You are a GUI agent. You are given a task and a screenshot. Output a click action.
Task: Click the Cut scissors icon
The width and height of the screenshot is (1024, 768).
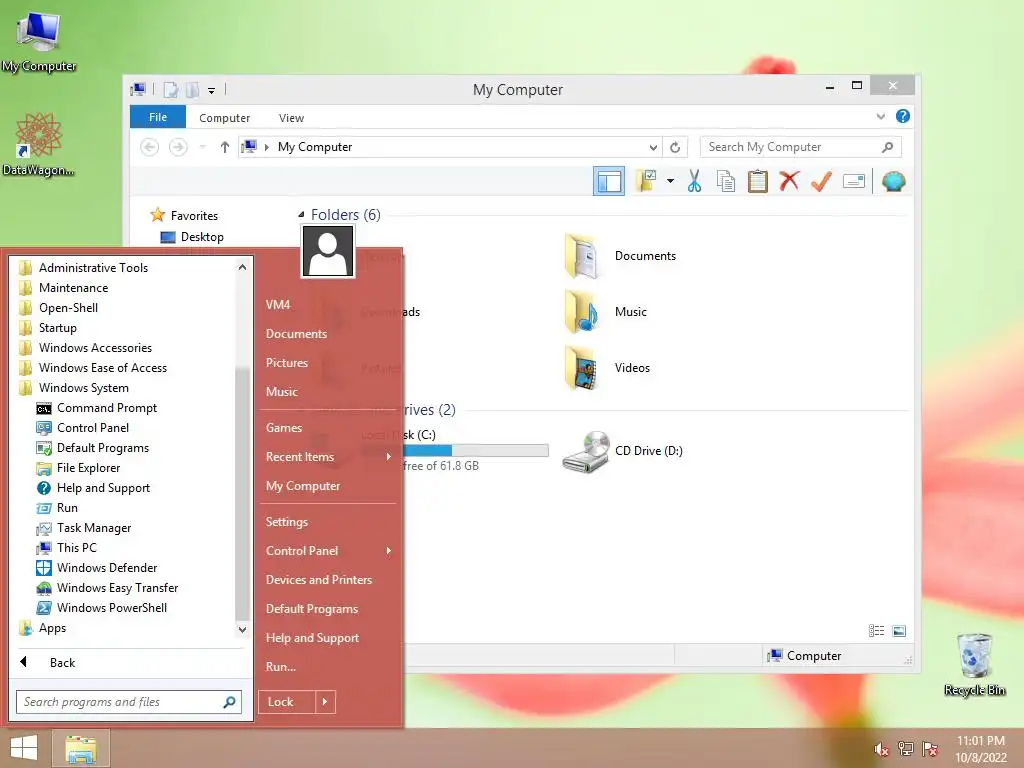click(694, 181)
